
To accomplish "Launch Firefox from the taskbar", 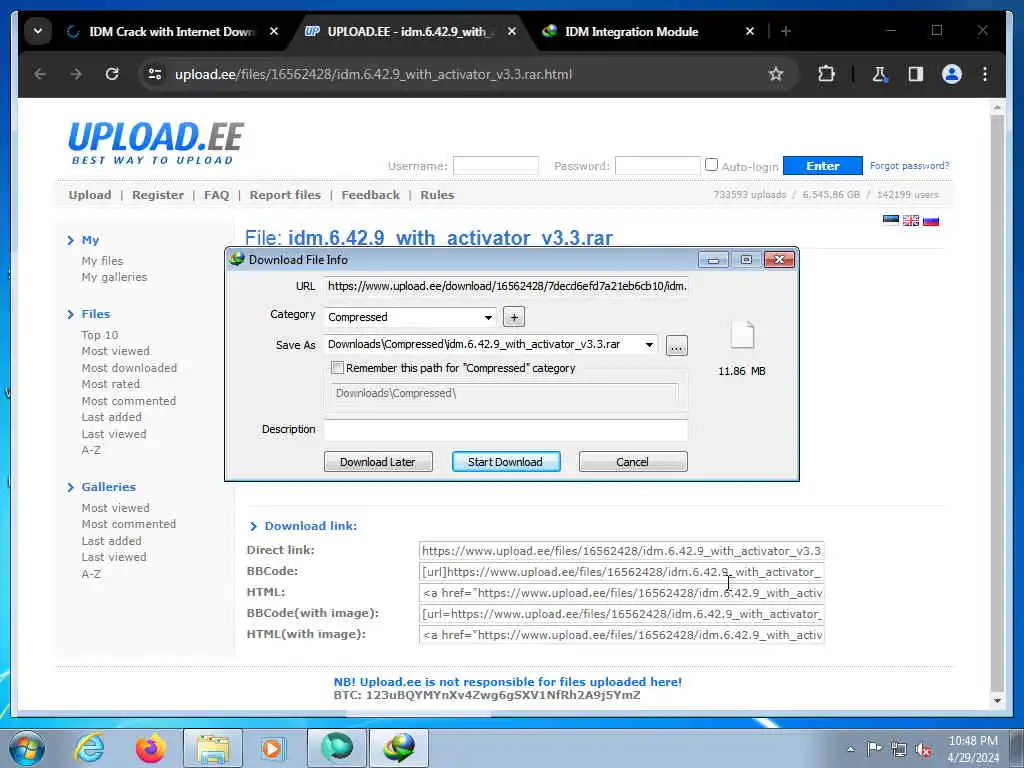I will point(150,748).
